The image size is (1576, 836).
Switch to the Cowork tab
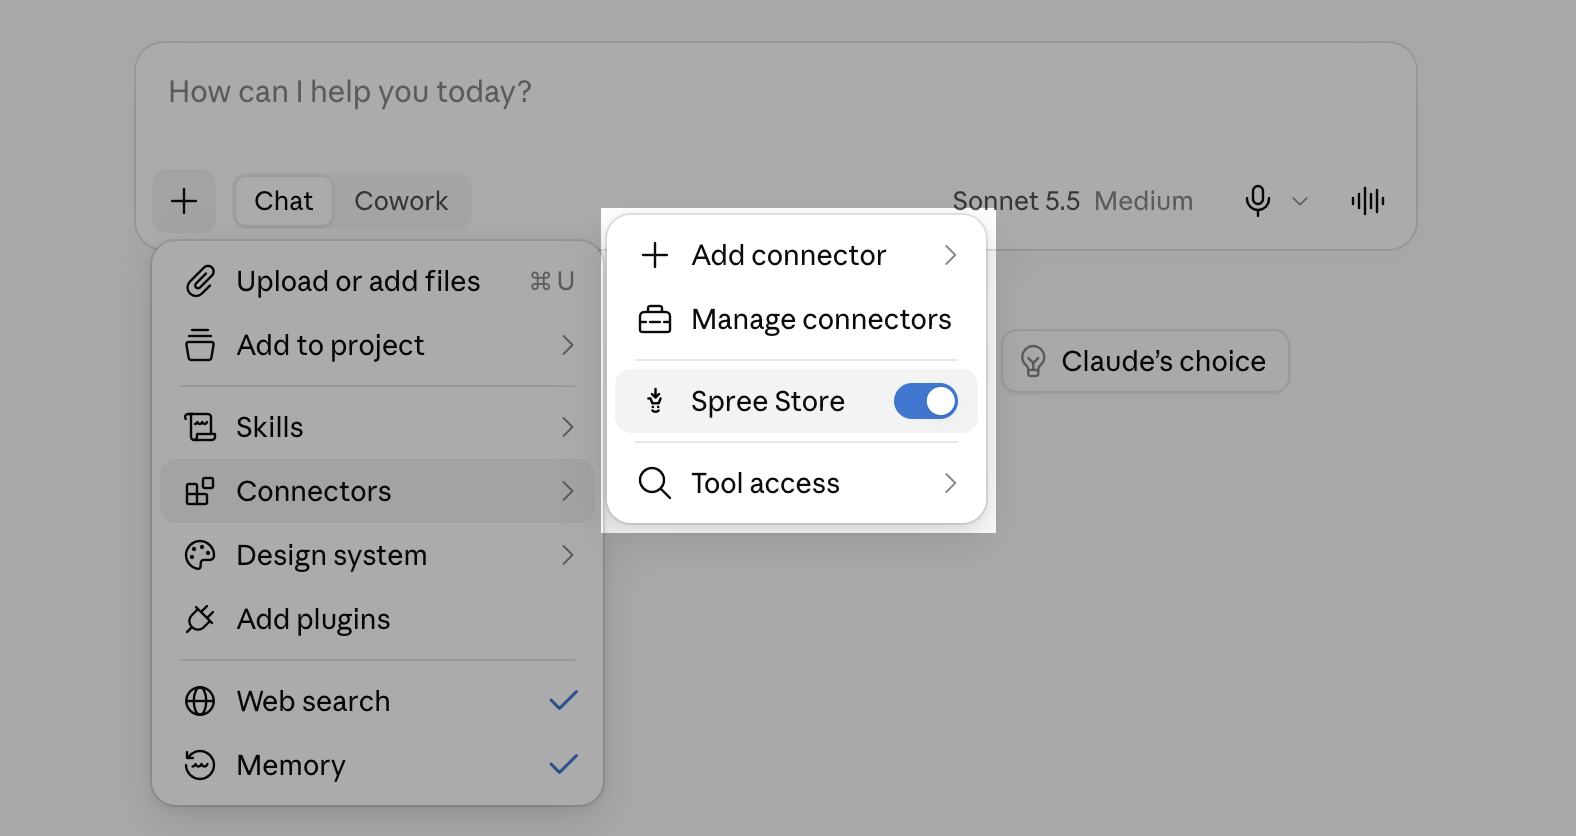[x=401, y=201]
